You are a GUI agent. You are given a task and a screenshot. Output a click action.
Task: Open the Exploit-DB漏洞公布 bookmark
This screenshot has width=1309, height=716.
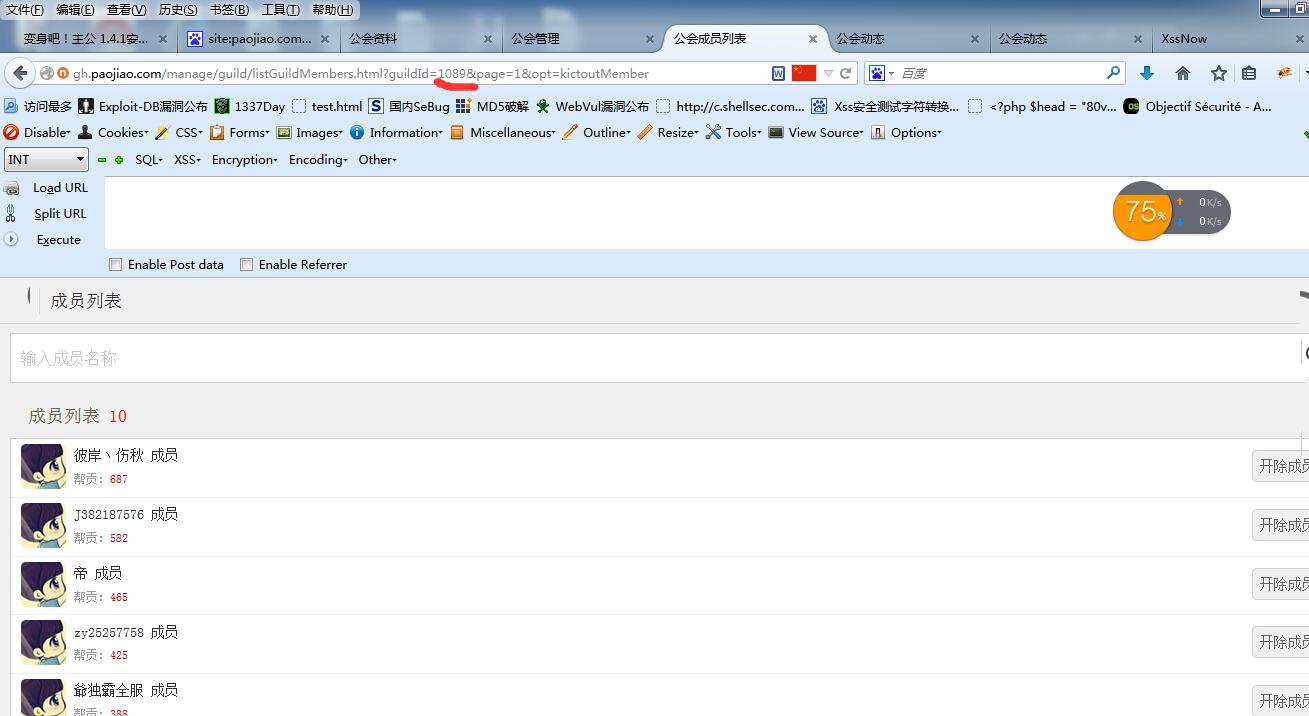point(143,106)
